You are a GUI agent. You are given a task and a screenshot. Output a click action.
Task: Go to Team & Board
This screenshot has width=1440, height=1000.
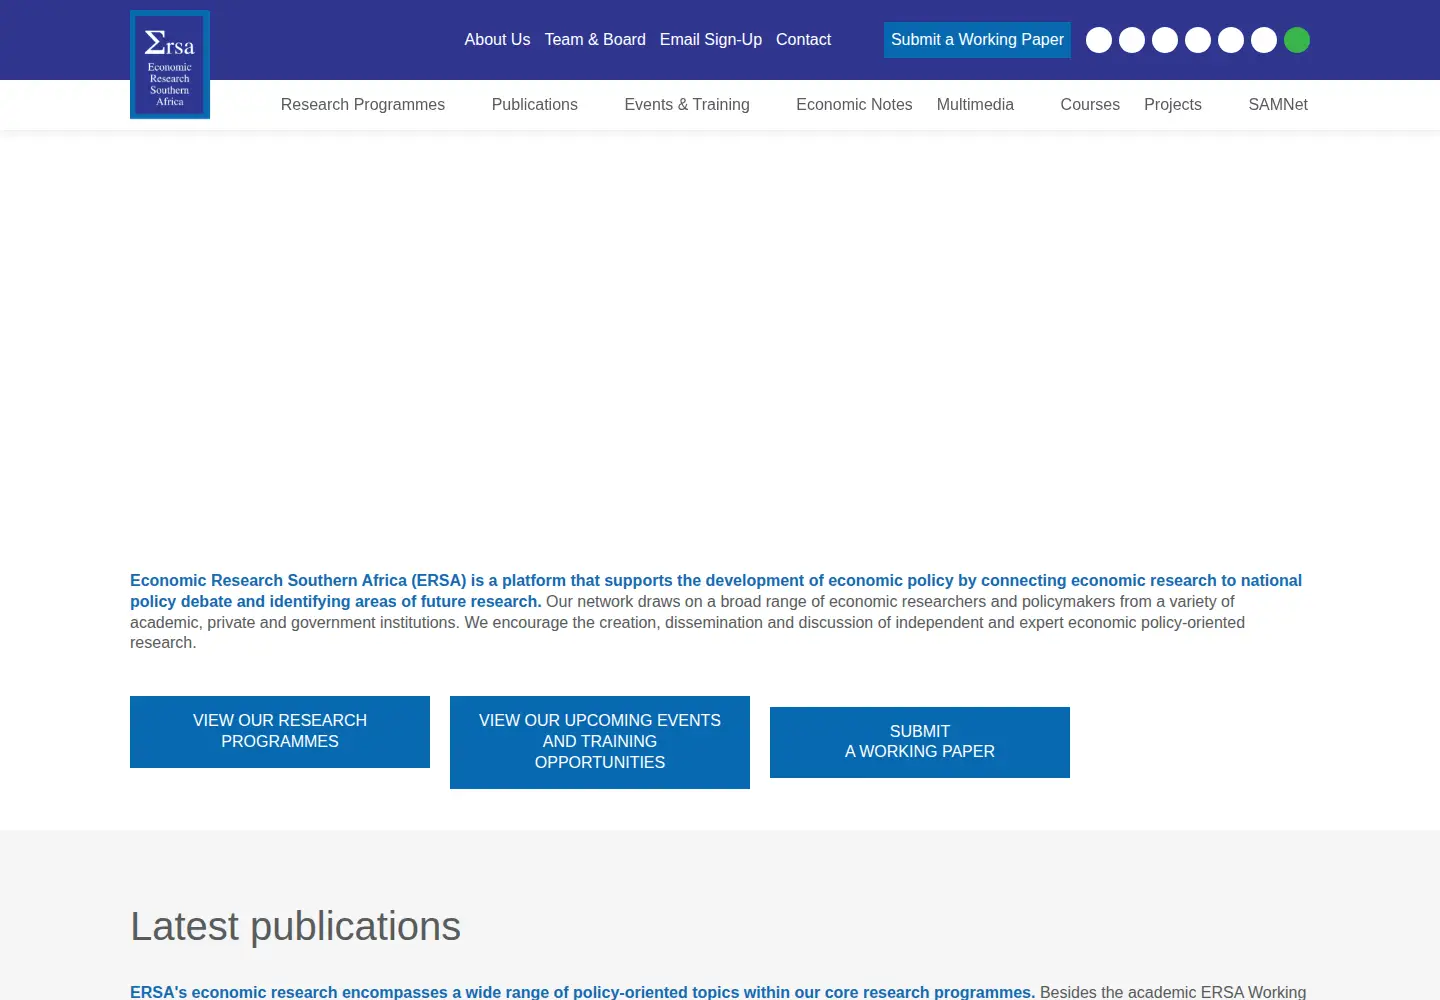coord(595,40)
